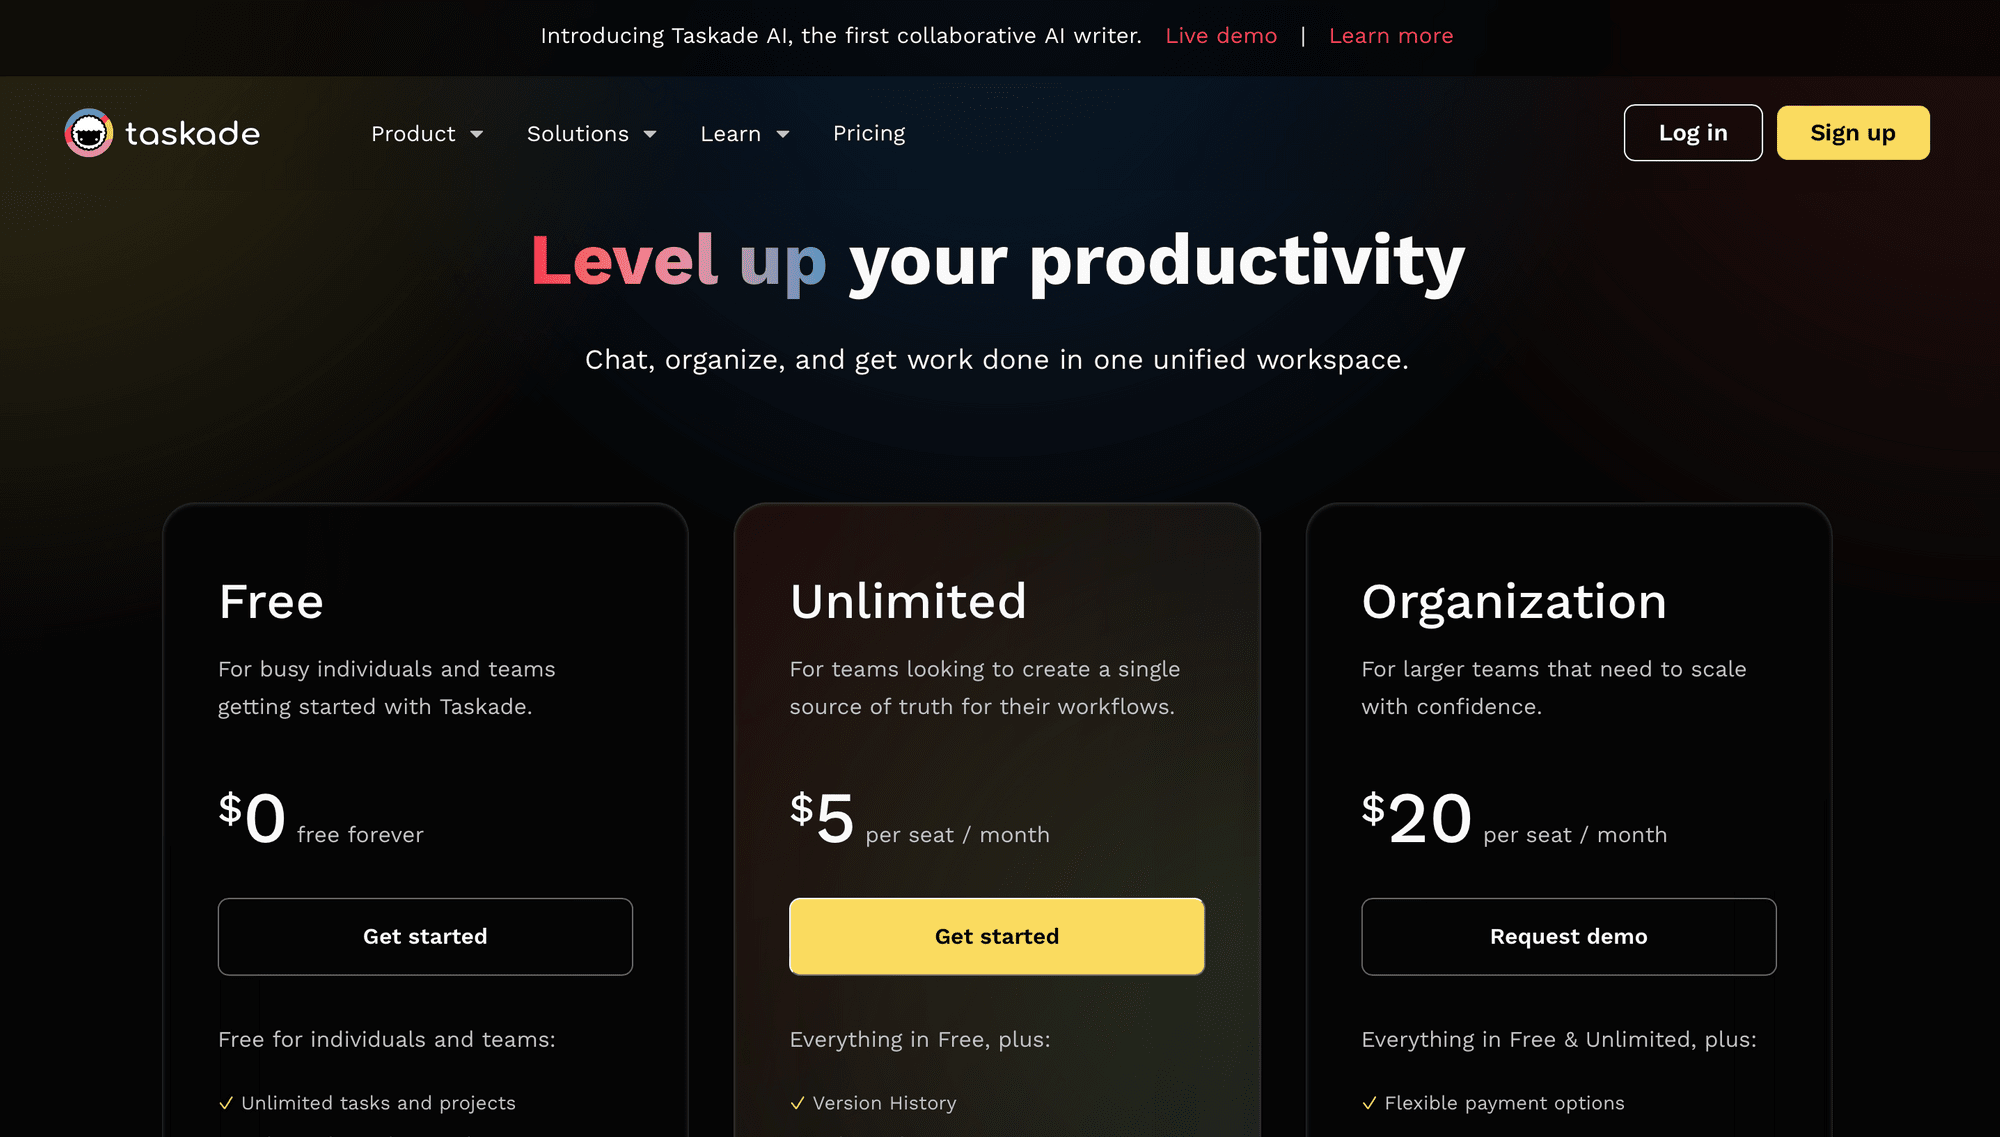Viewport: 2000px width, 1137px height.
Task: Click the Free plan Get started button
Action: click(424, 937)
